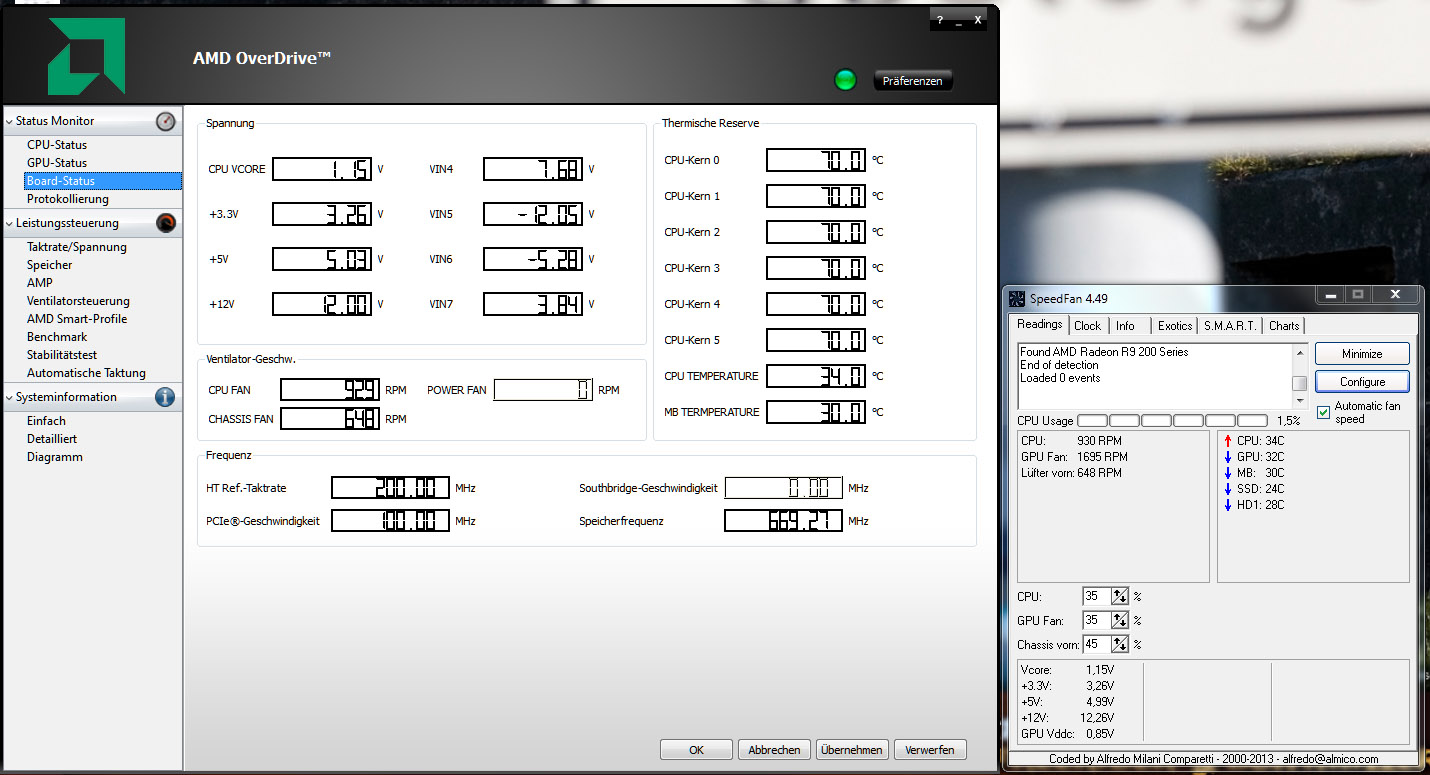Image resolution: width=1430 pixels, height=775 pixels.
Task: Click the SpeedFan title bar icon
Action: coord(1017,298)
